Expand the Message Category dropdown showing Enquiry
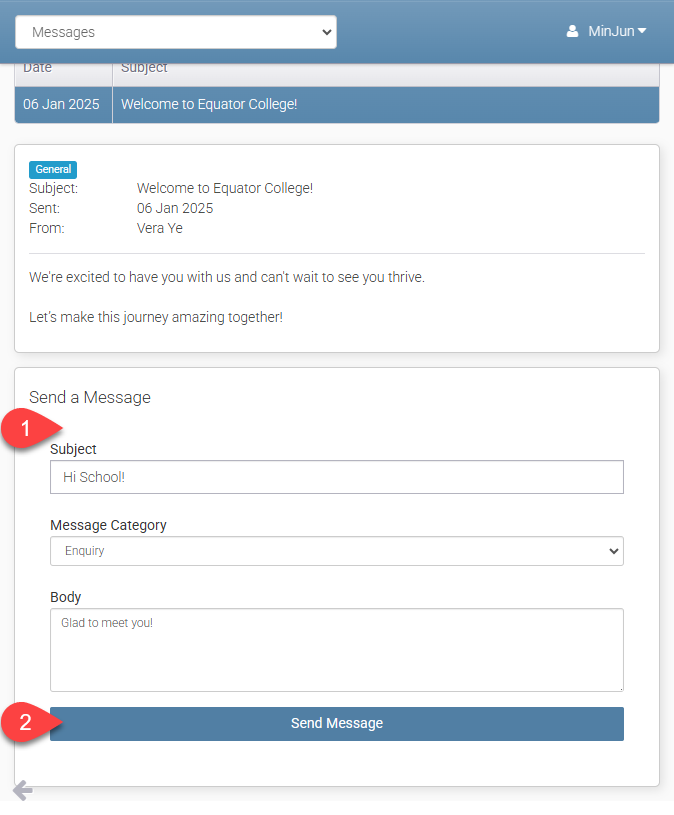This screenshot has height=815, width=674. coord(336,551)
